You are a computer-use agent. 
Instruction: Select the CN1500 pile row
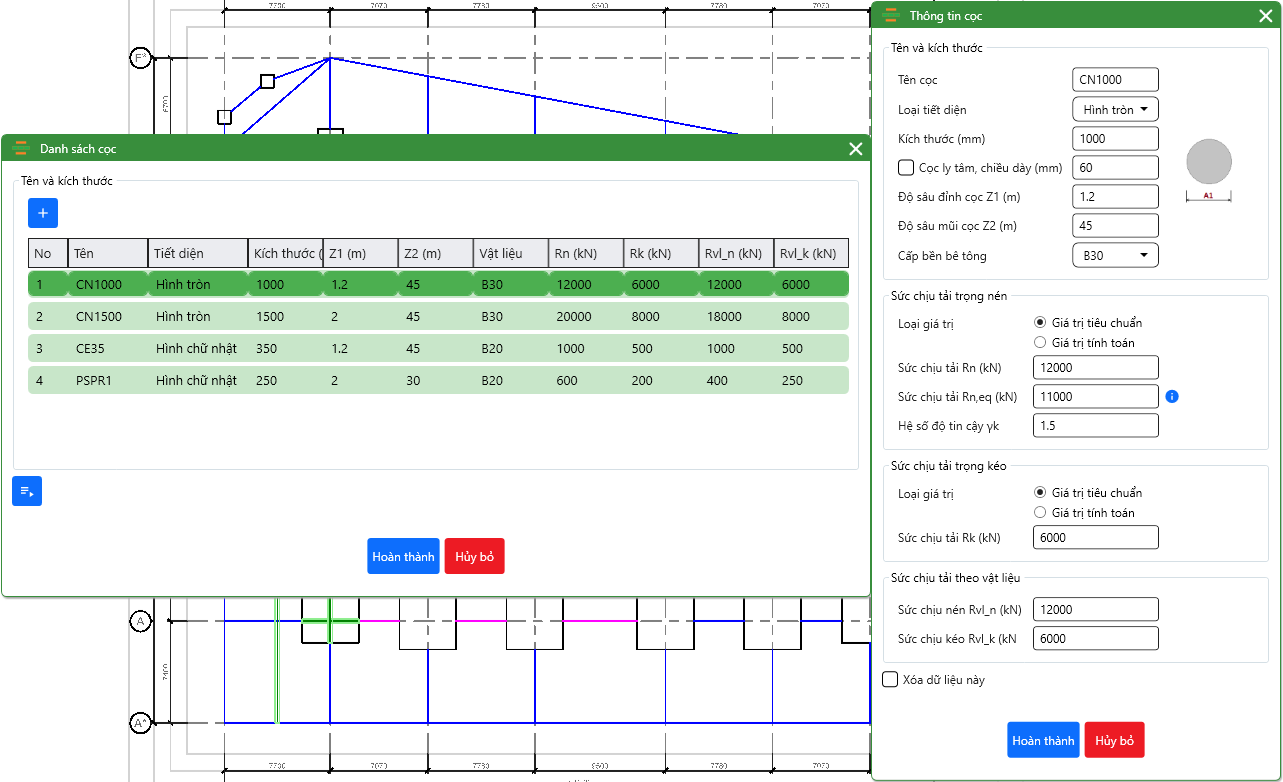[x=438, y=317]
